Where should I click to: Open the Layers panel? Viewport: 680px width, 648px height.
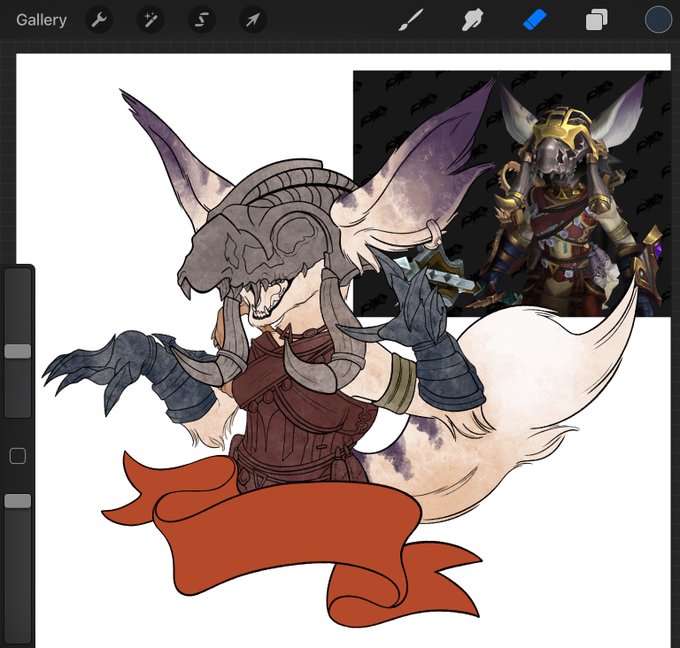[596, 20]
